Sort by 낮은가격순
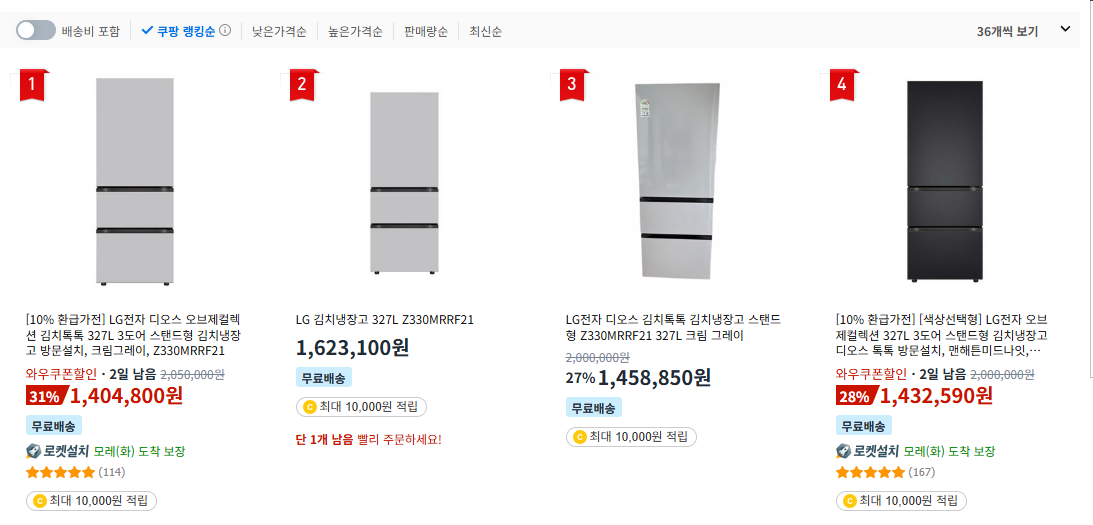Viewport: 1093px width, 525px height. tap(279, 31)
